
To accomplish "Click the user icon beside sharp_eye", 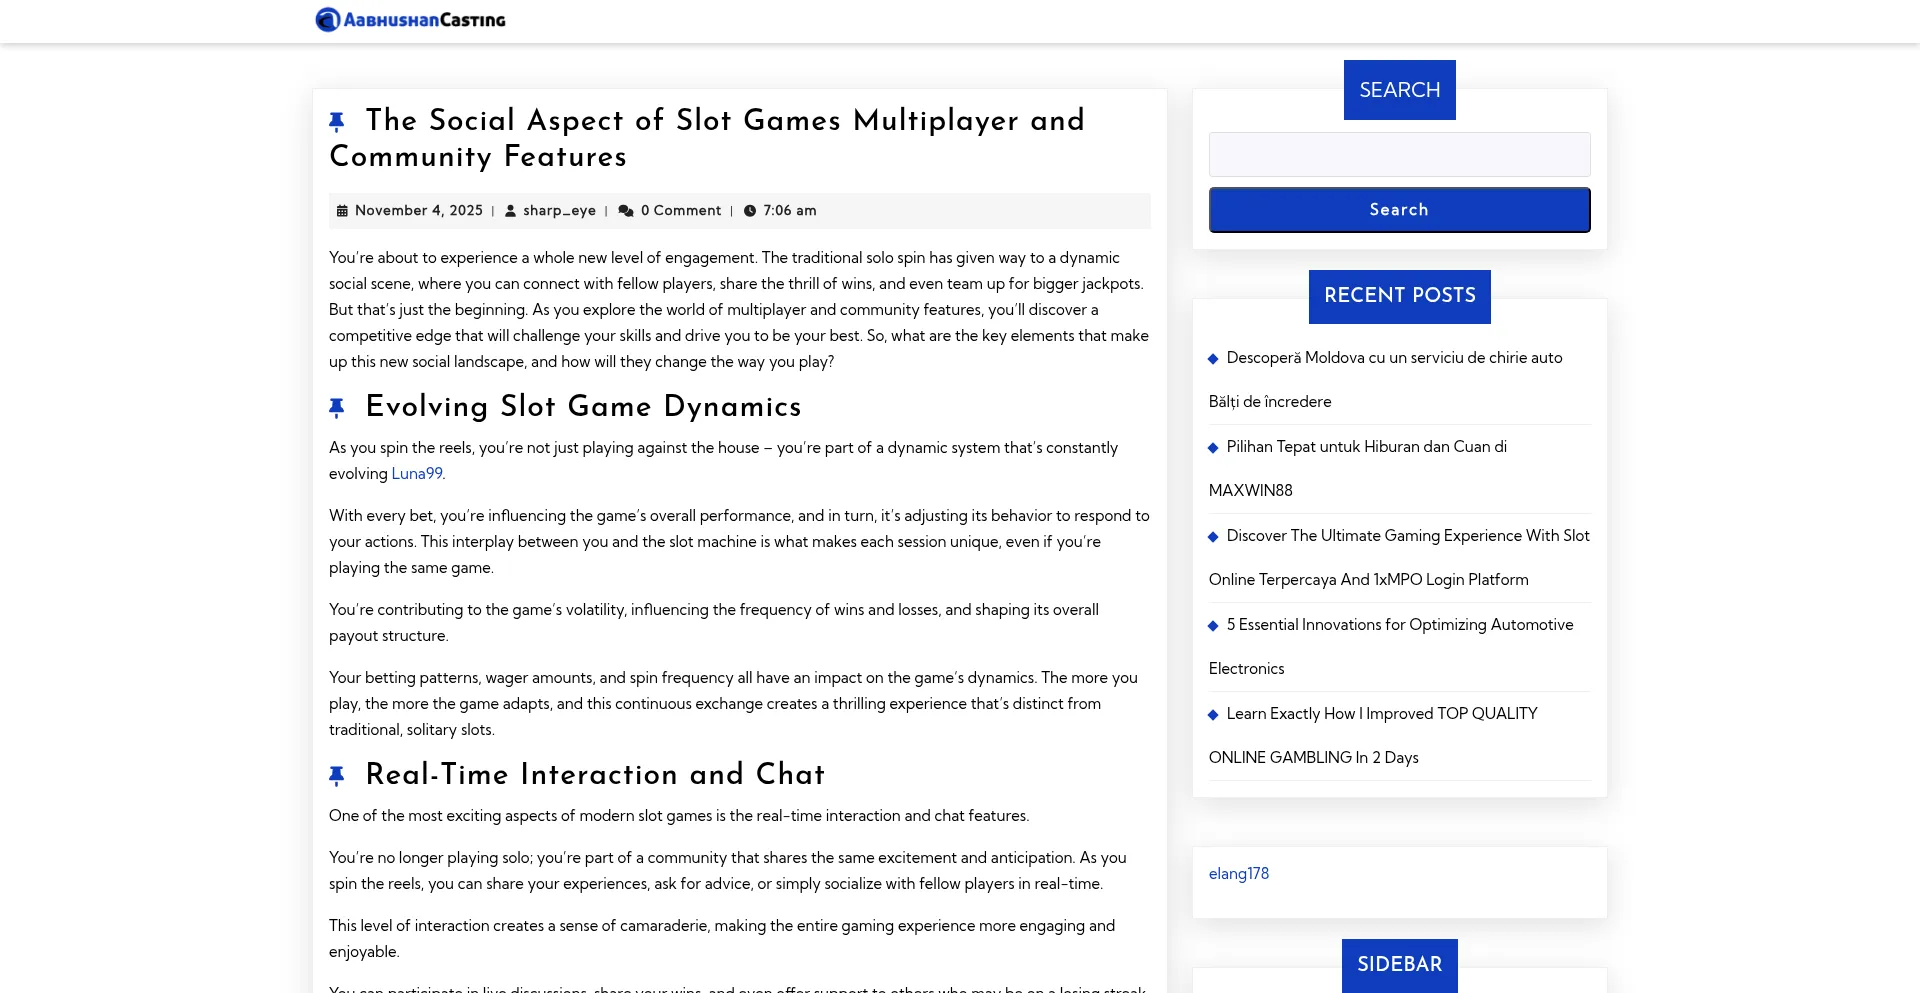I will click(x=510, y=211).
